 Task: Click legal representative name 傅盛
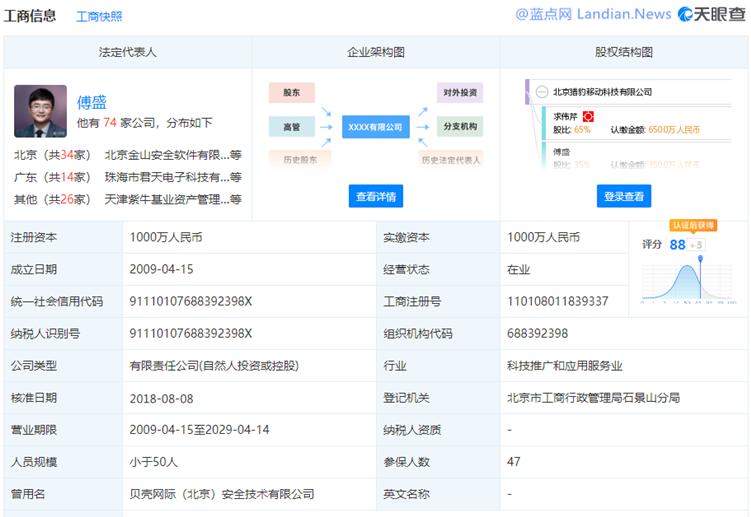[92, 102]
